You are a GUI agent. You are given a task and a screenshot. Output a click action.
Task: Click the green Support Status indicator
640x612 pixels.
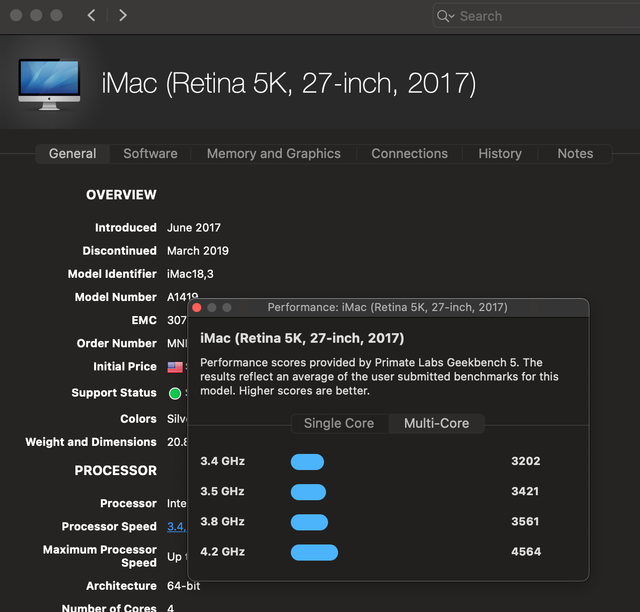pyautogui.click(x=175, y=394)
